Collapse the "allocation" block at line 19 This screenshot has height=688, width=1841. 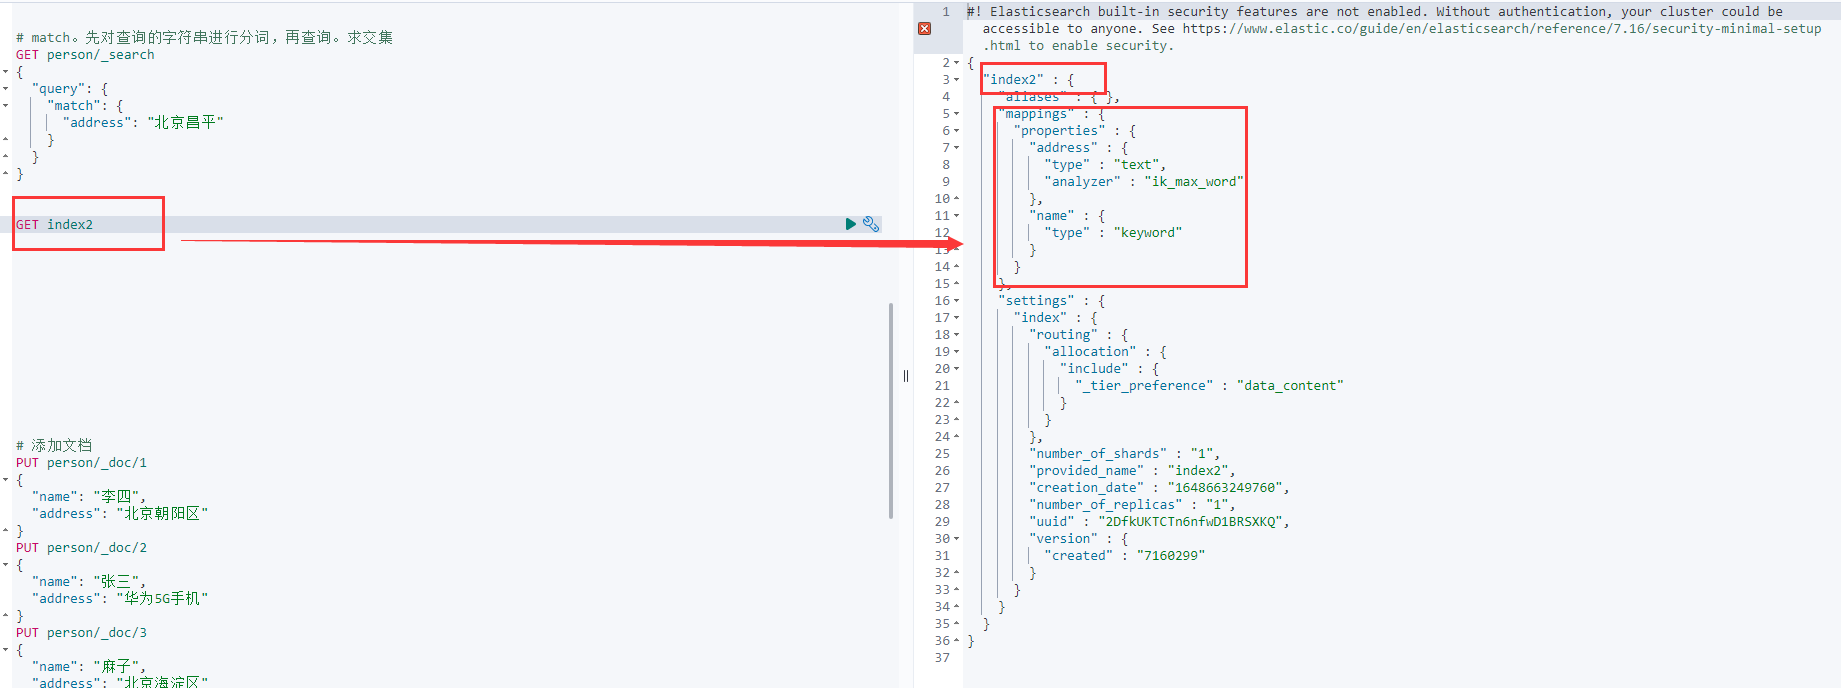coord(957,351)
